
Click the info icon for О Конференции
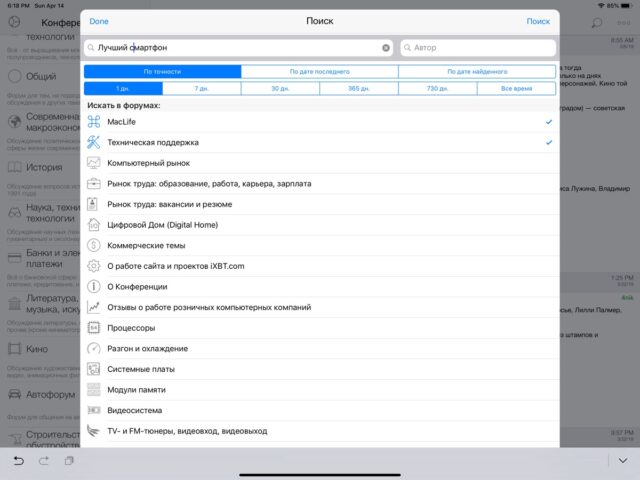pos(93,287)
